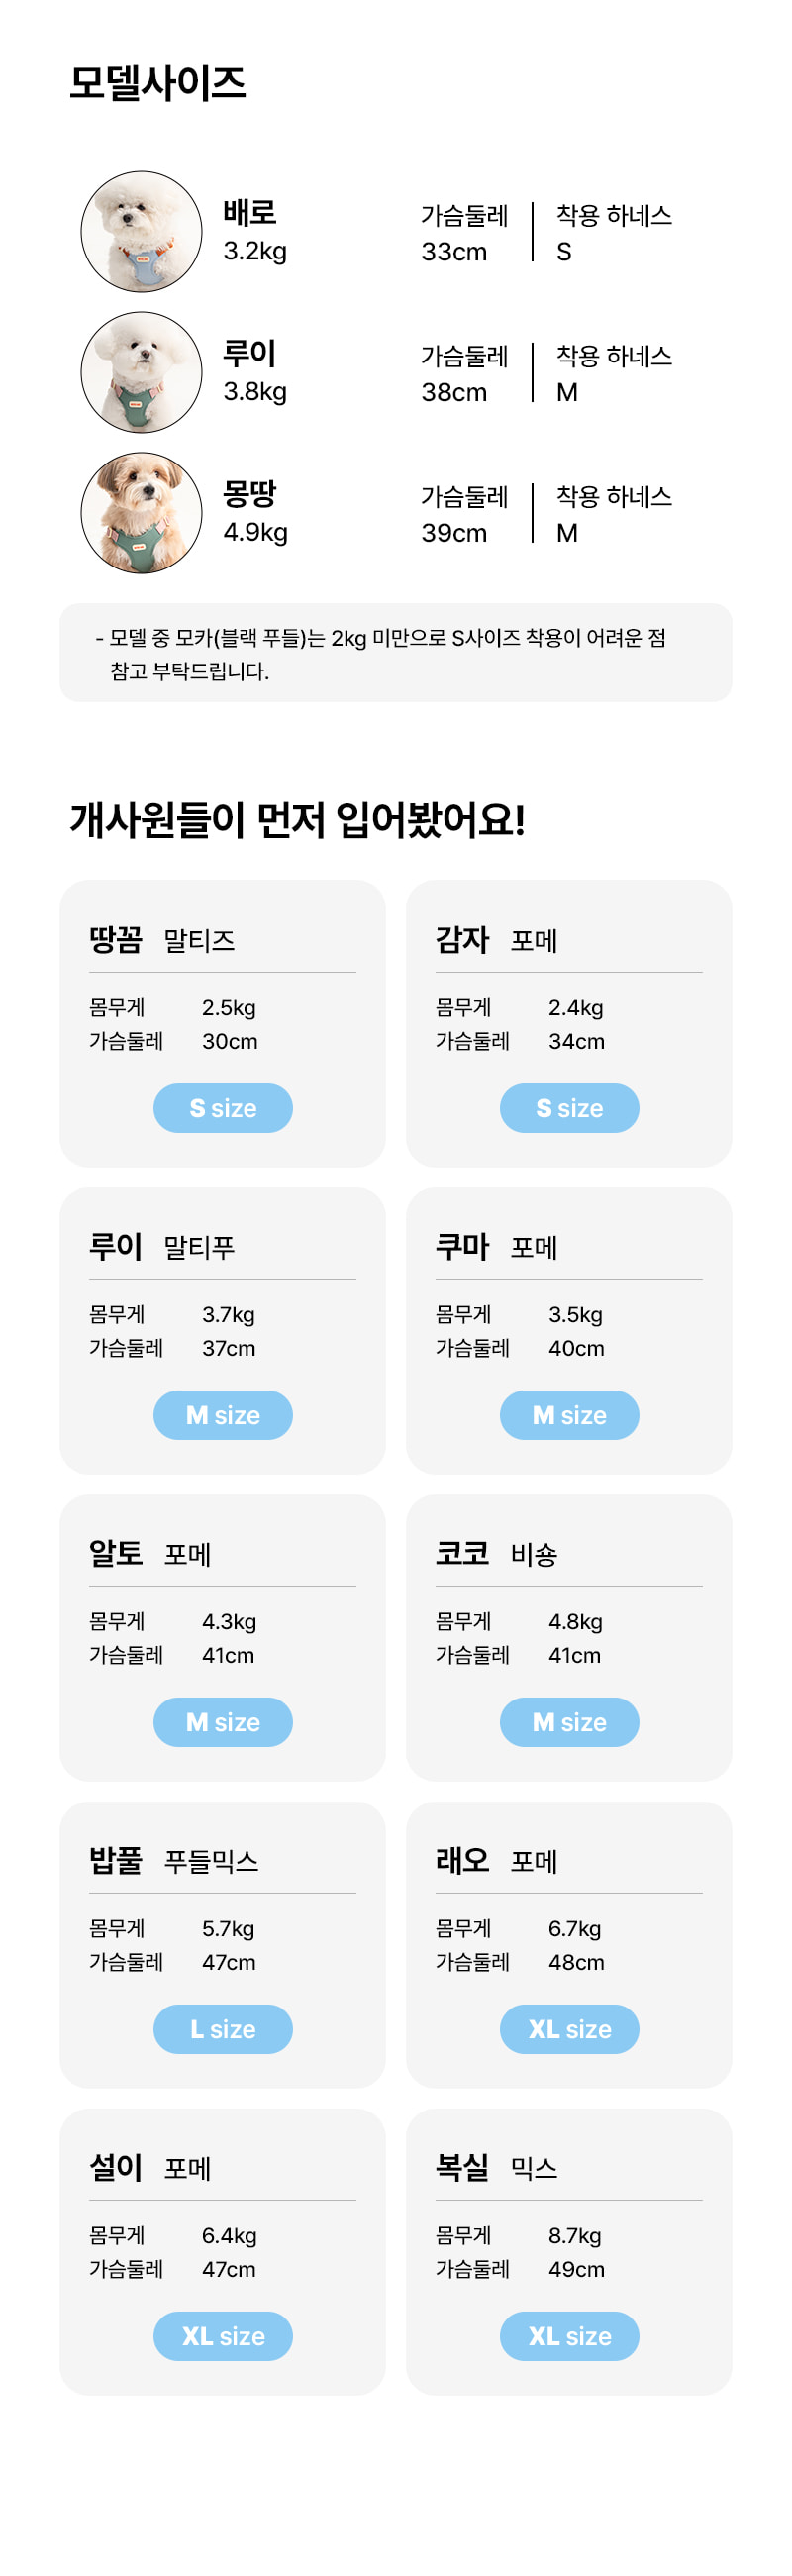Click the XL size badge on 래오's card
The height and width of the screenshot is (2576, 792).
pos(569,2029)
